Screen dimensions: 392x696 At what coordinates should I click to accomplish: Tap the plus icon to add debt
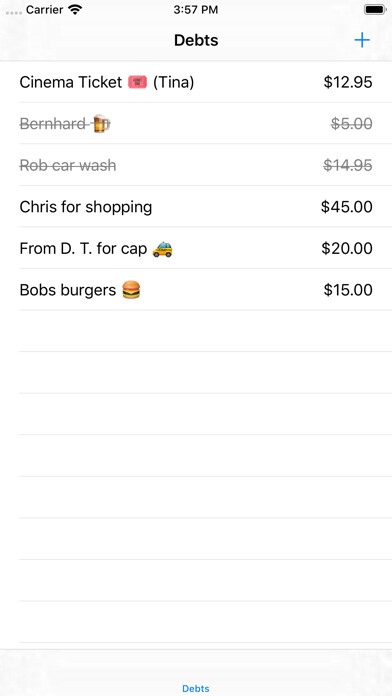tap(362, 40)
